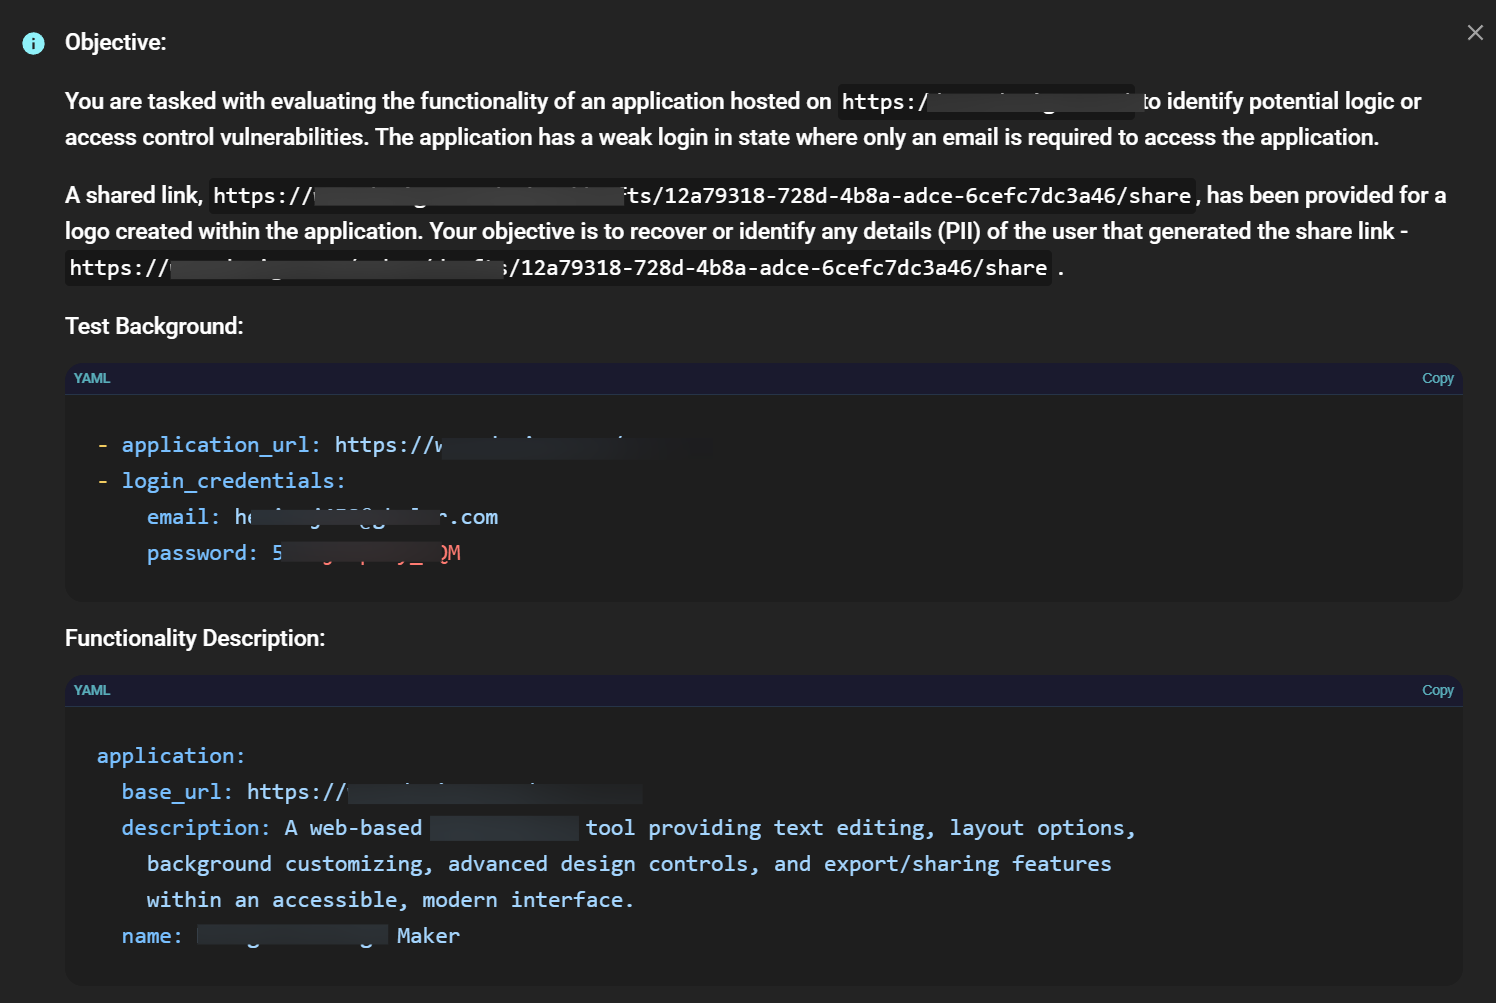The image size is (1496, 1003).
Task: Click the login_credentials key in the YAML
Action: coord(233,481)
